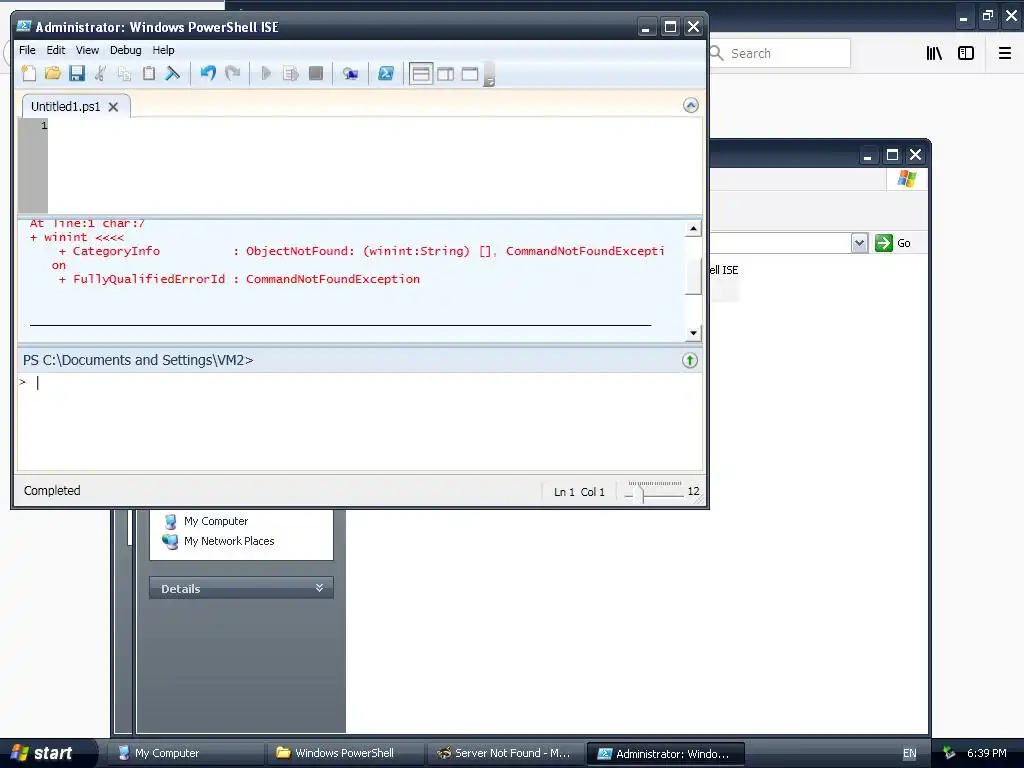1024x768 pixels.
Task: Open the View menu
Action: point(87,50)
